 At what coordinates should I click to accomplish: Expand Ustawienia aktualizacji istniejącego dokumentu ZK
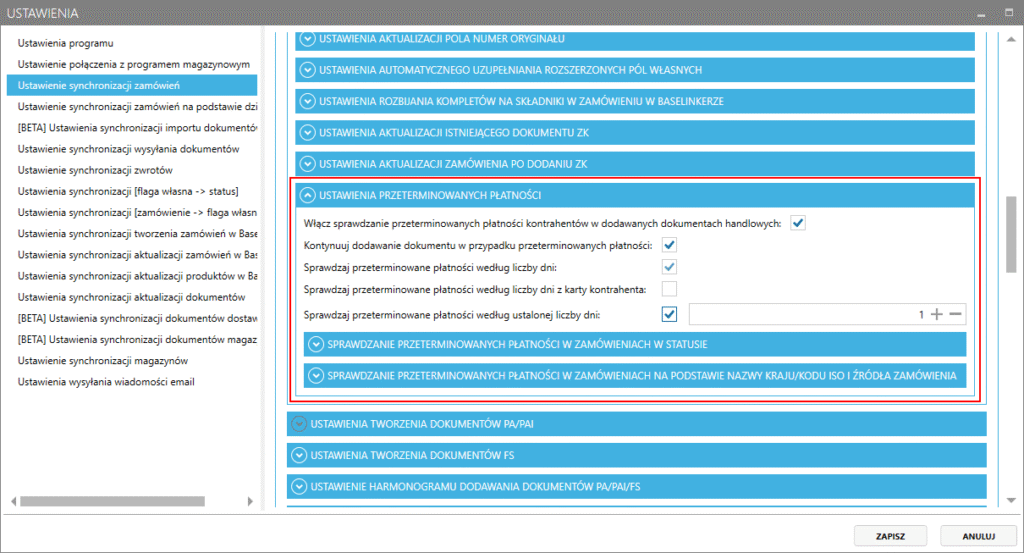point(308,131)
